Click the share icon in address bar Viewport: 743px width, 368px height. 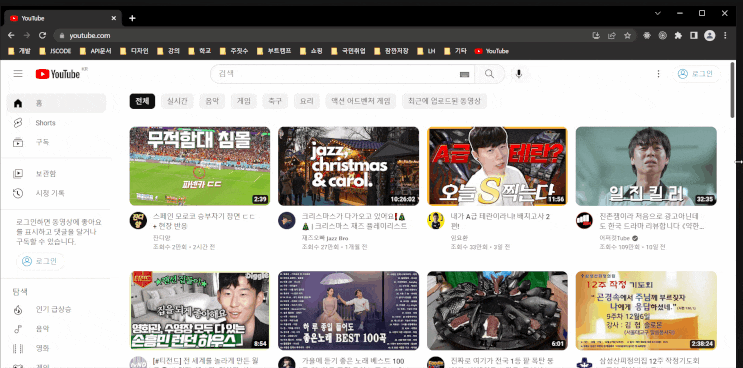pyautogui.click(x=612, y=36)
